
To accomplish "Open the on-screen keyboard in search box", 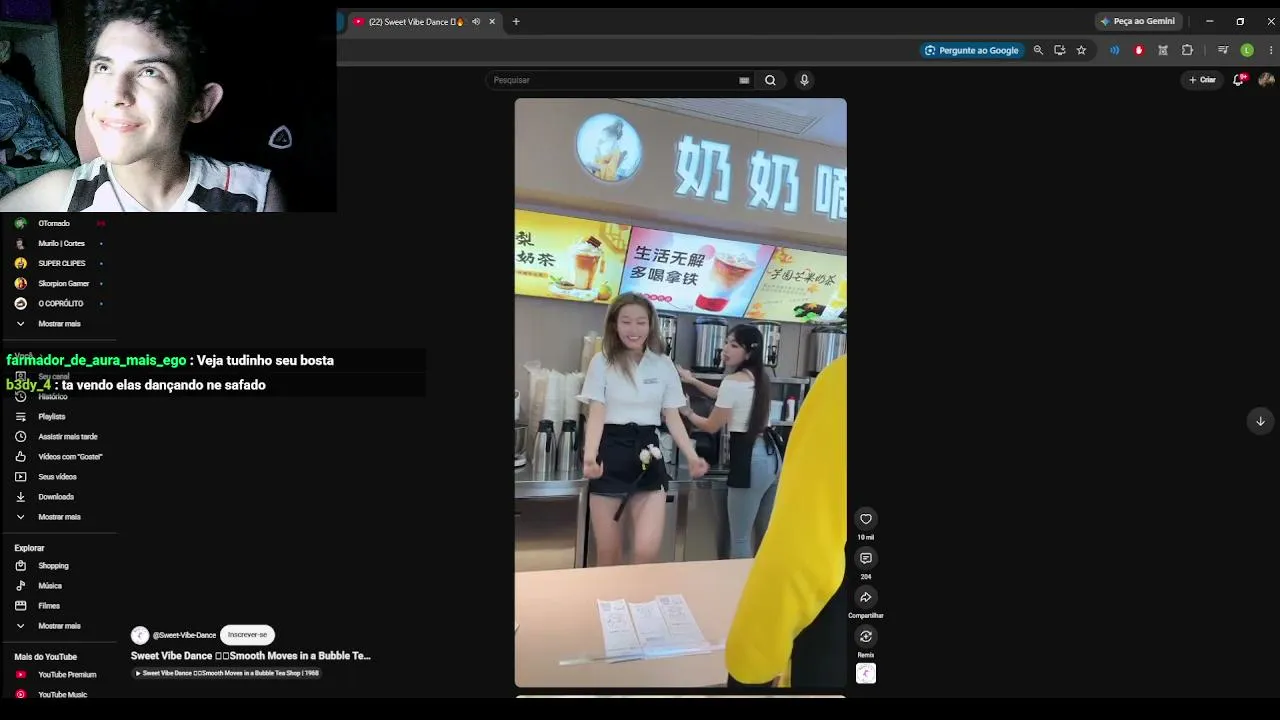I will pyautogui.click(x=744, y=80).
